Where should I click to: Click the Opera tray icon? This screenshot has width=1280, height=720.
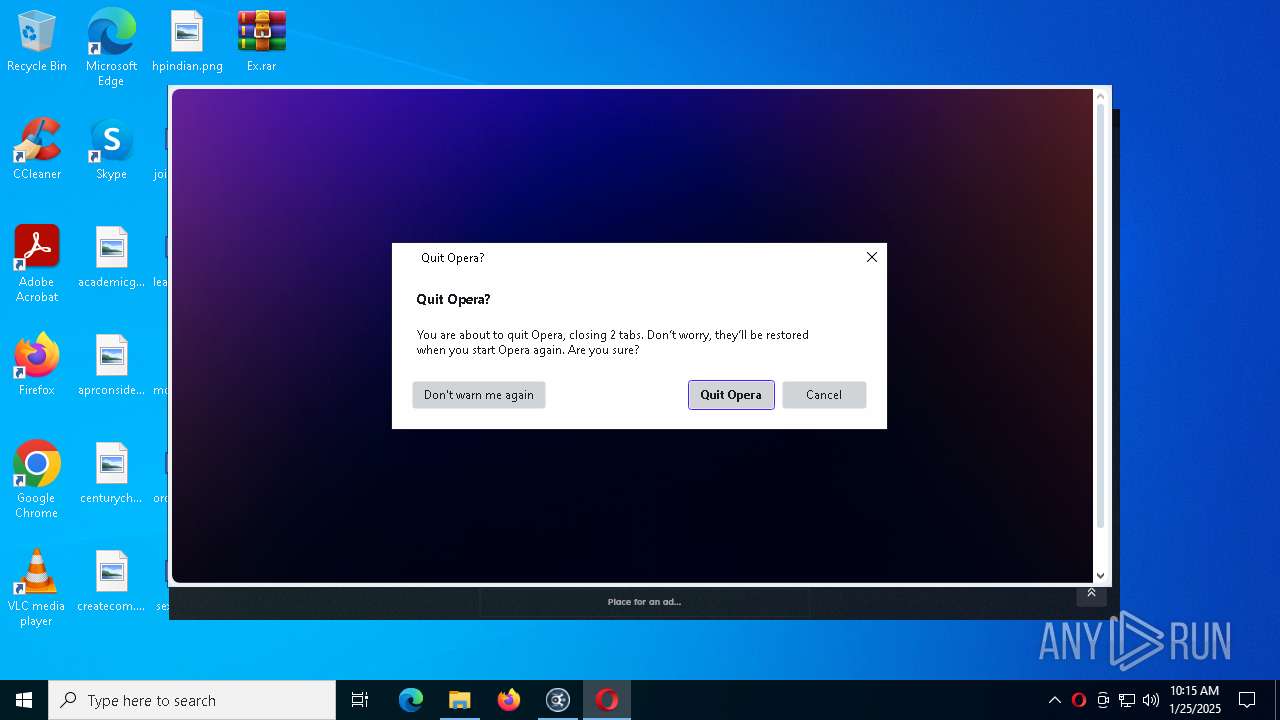1078,700
